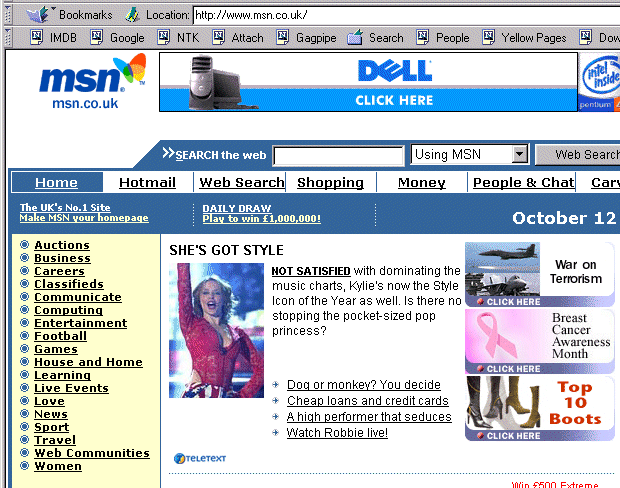Open the Travel channel link
The height and width of the screenshot is (488, 620).
point(55,440)
